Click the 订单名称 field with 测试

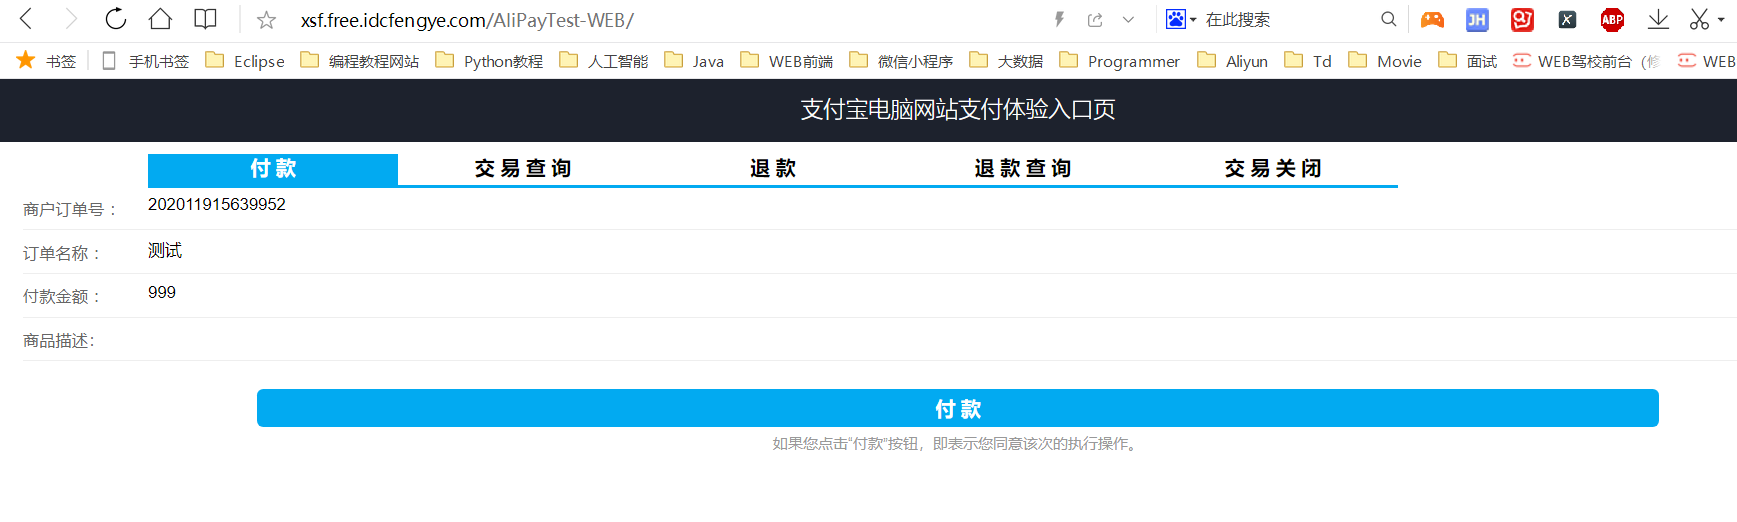pyautogui.click(x=165, y=251)
